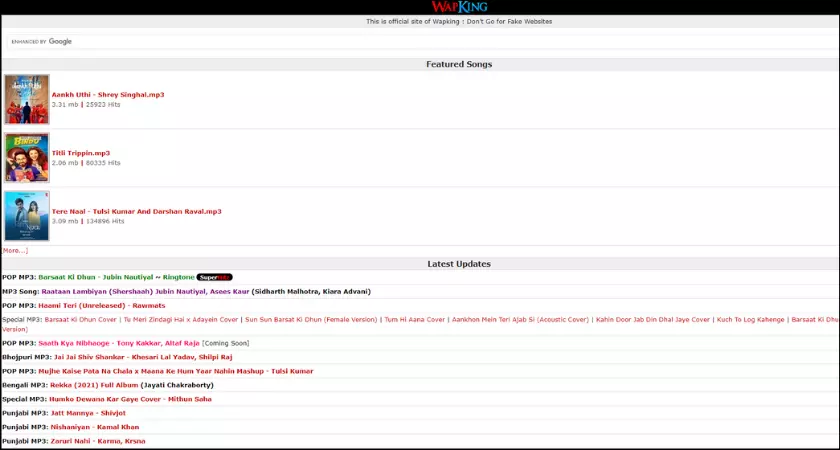Open Tu Meri Zindagi Hai x Adayein Cover
The image size is (840, 450).
[x=181, y=320]
